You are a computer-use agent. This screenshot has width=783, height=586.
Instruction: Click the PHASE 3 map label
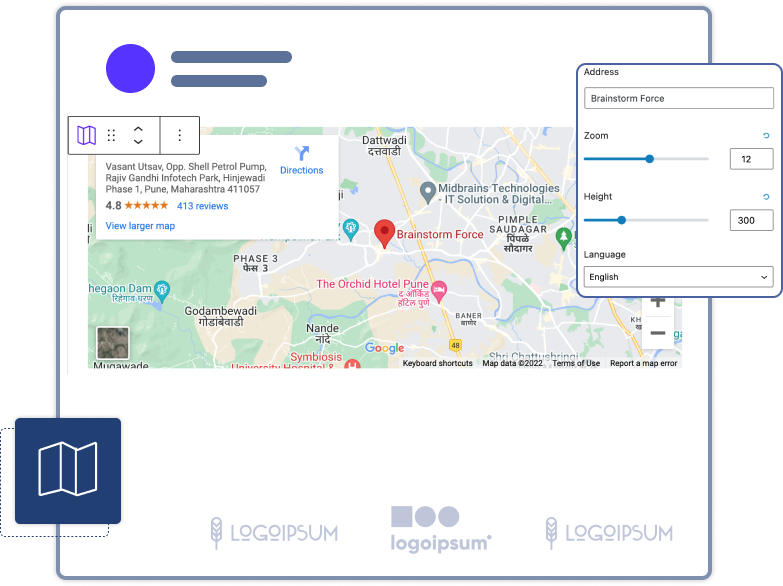tap(255, 263)
